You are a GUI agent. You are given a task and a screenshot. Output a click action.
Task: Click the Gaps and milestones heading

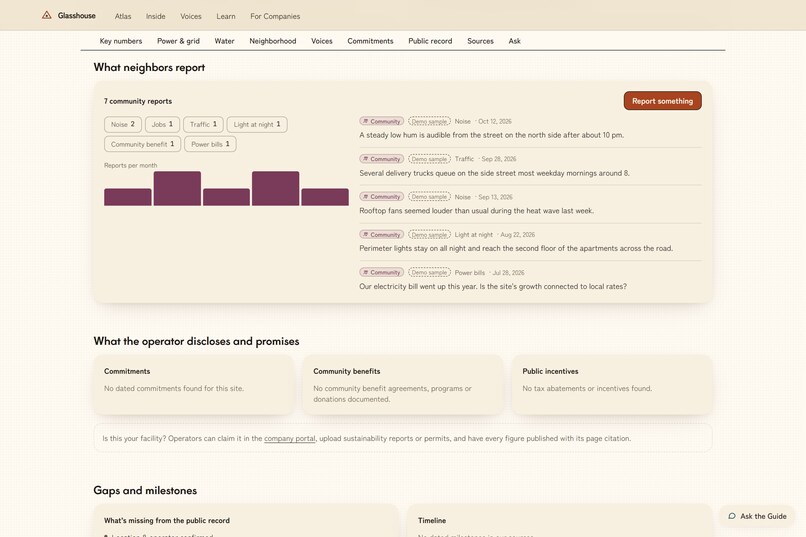(x=145, y=490)
